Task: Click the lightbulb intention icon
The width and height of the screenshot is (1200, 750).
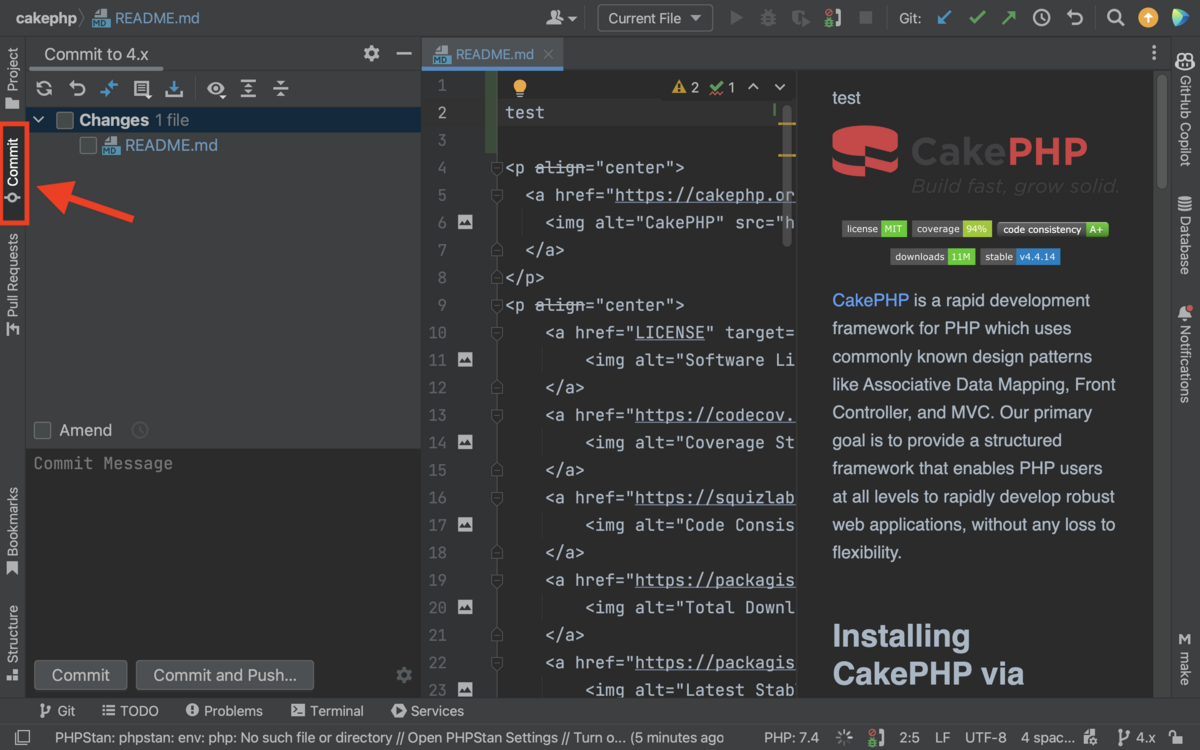Action: pos(520,88)
